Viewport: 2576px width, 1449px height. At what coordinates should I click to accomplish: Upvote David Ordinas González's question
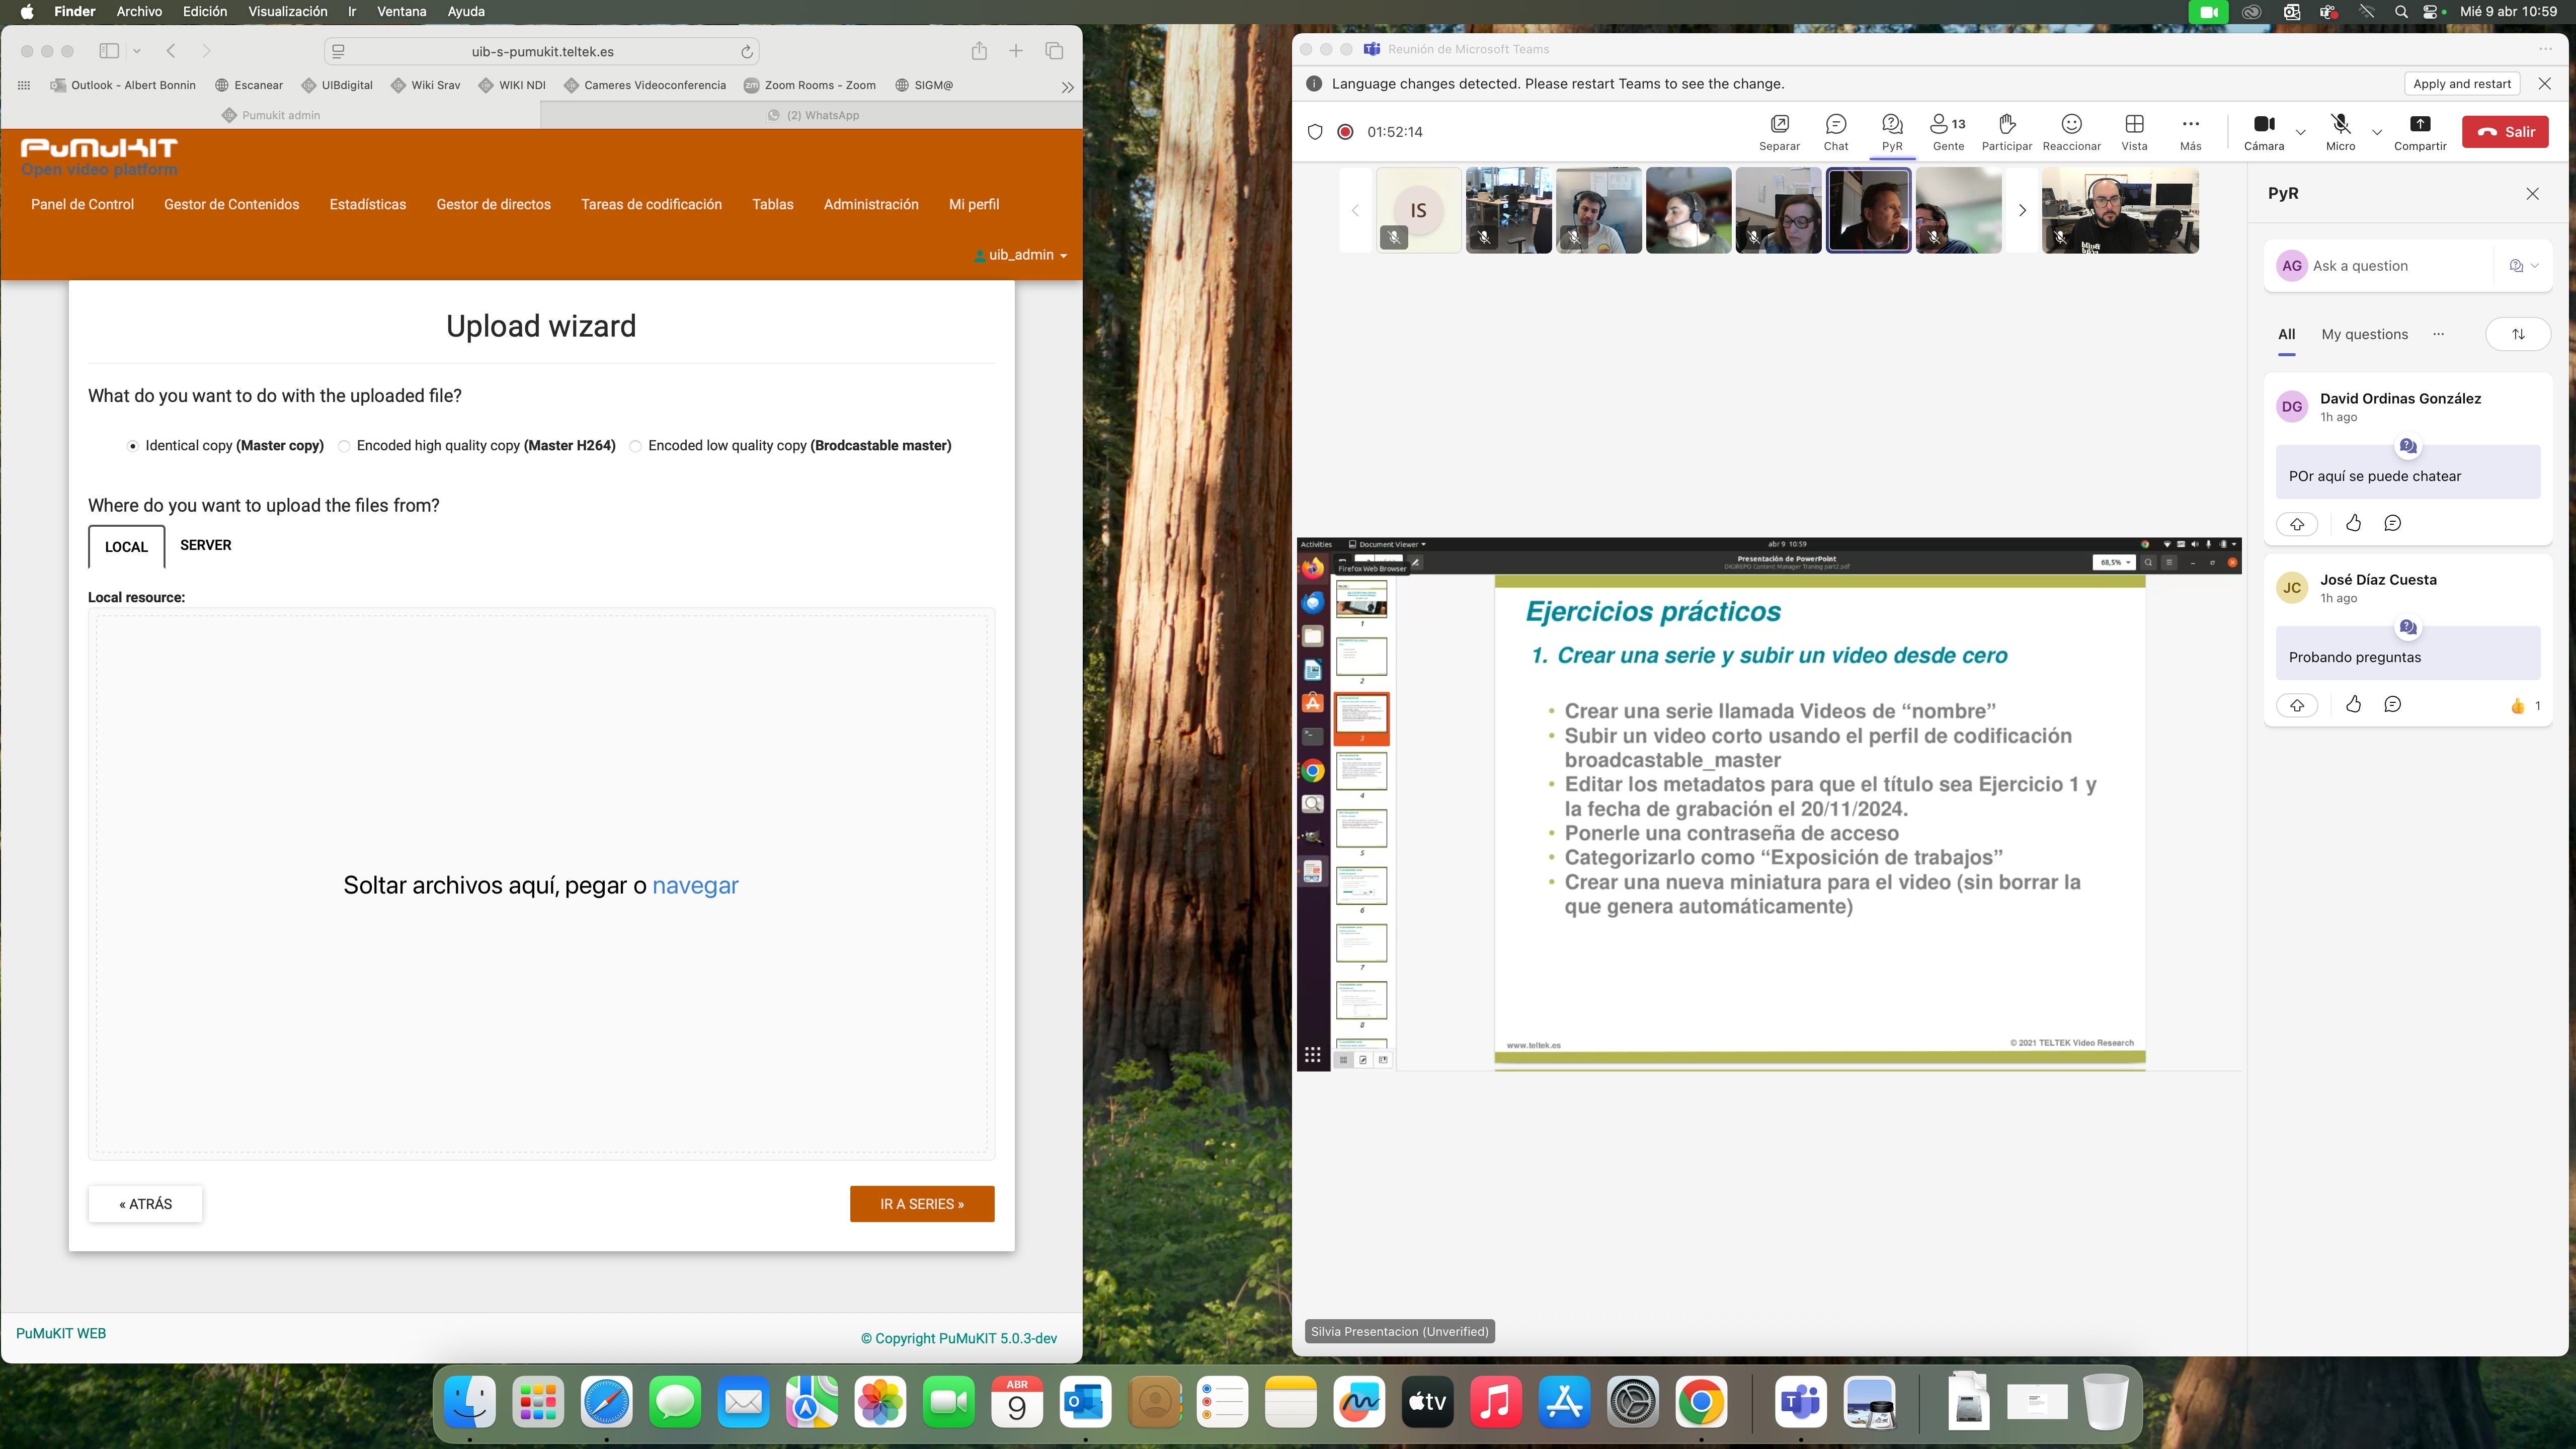(2297, 523)
